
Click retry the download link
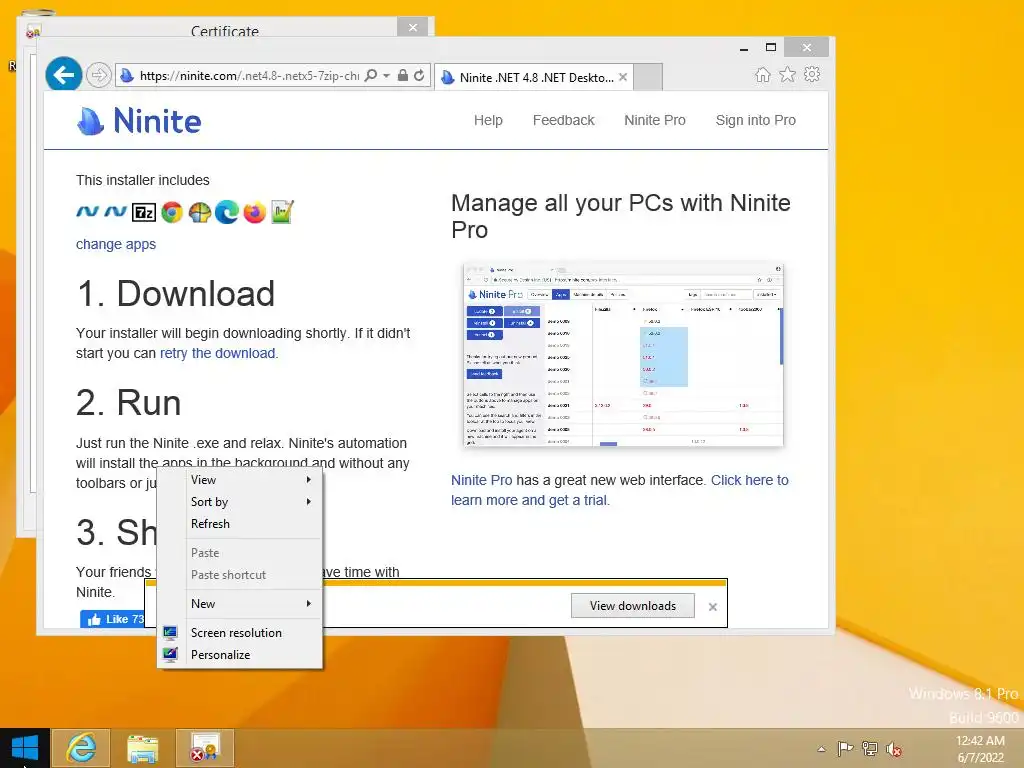[x=217, y=353]
